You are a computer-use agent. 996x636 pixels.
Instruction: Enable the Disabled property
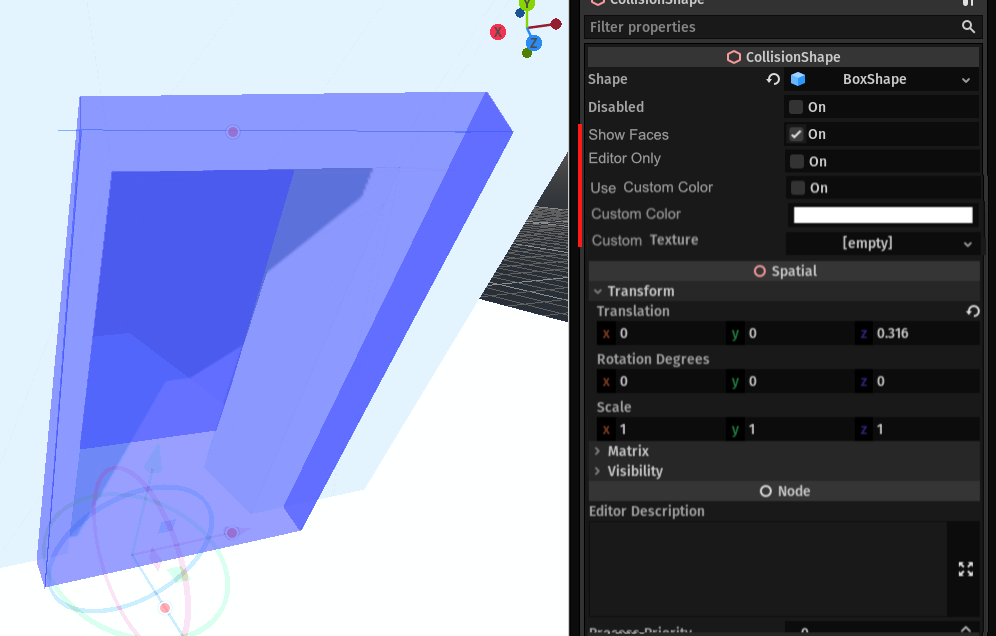(795, 107)
